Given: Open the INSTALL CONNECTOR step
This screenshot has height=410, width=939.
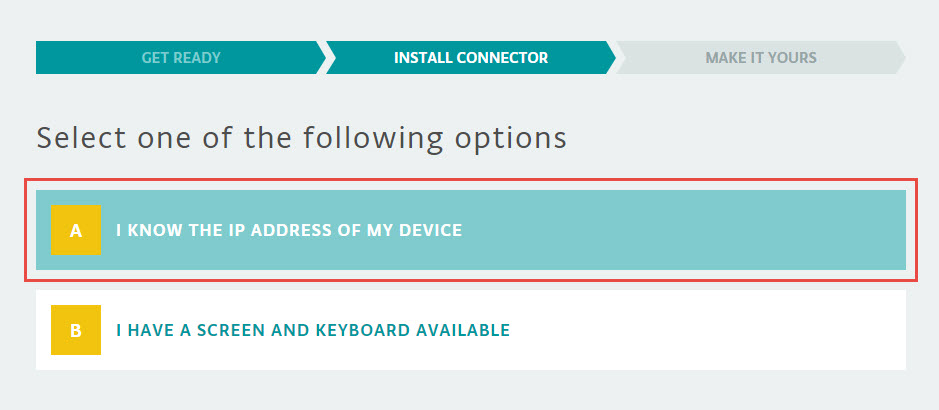Looking at the screenshot, I should [471, 58].
